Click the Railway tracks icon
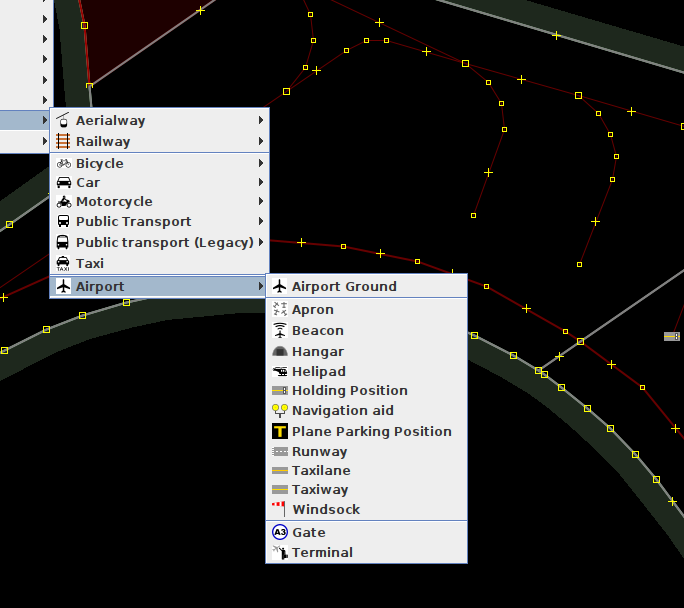The image size is (684, 608). (63, 141)
